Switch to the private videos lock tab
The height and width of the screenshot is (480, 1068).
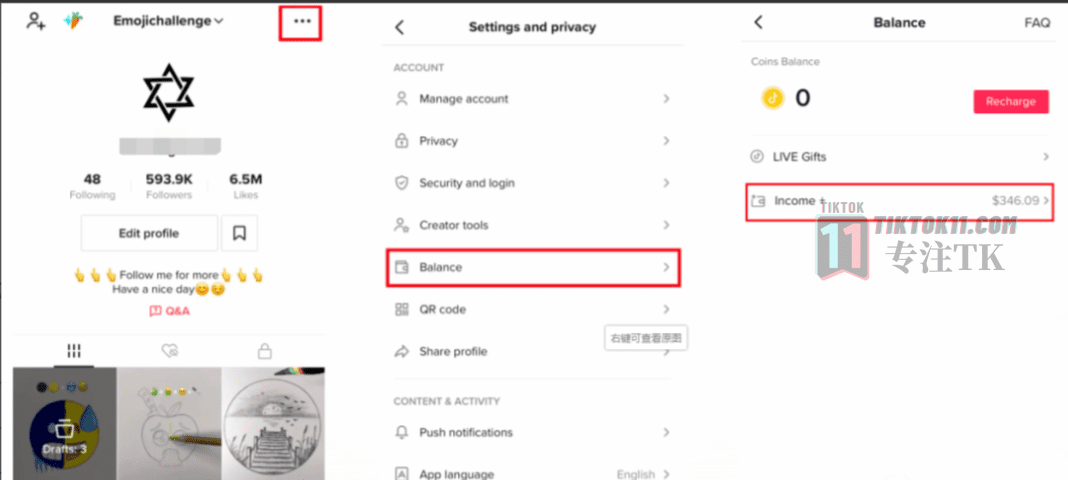point(264,351)
